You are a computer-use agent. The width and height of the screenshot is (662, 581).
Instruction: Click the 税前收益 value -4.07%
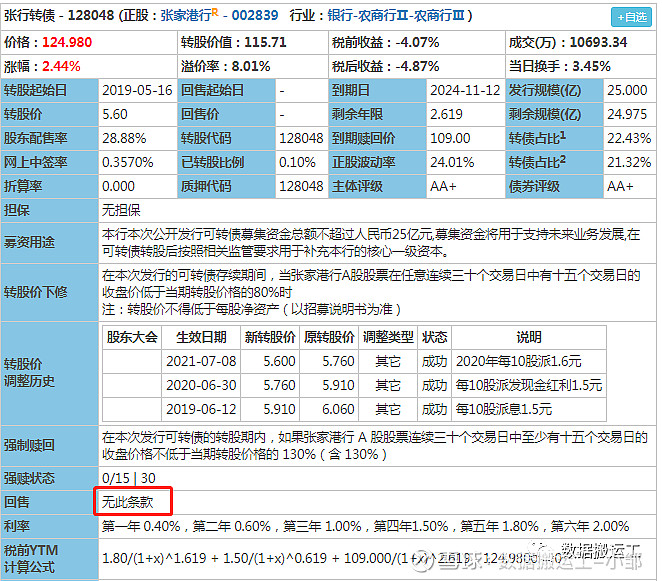tap(417, 42)
